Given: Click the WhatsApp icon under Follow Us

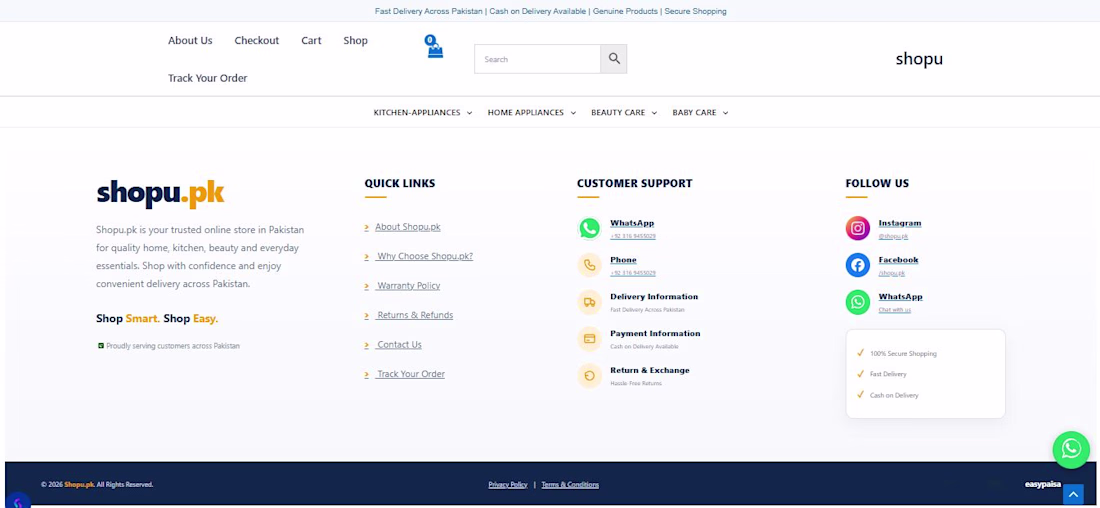Looking at the screenshot, I should [857, 302].
